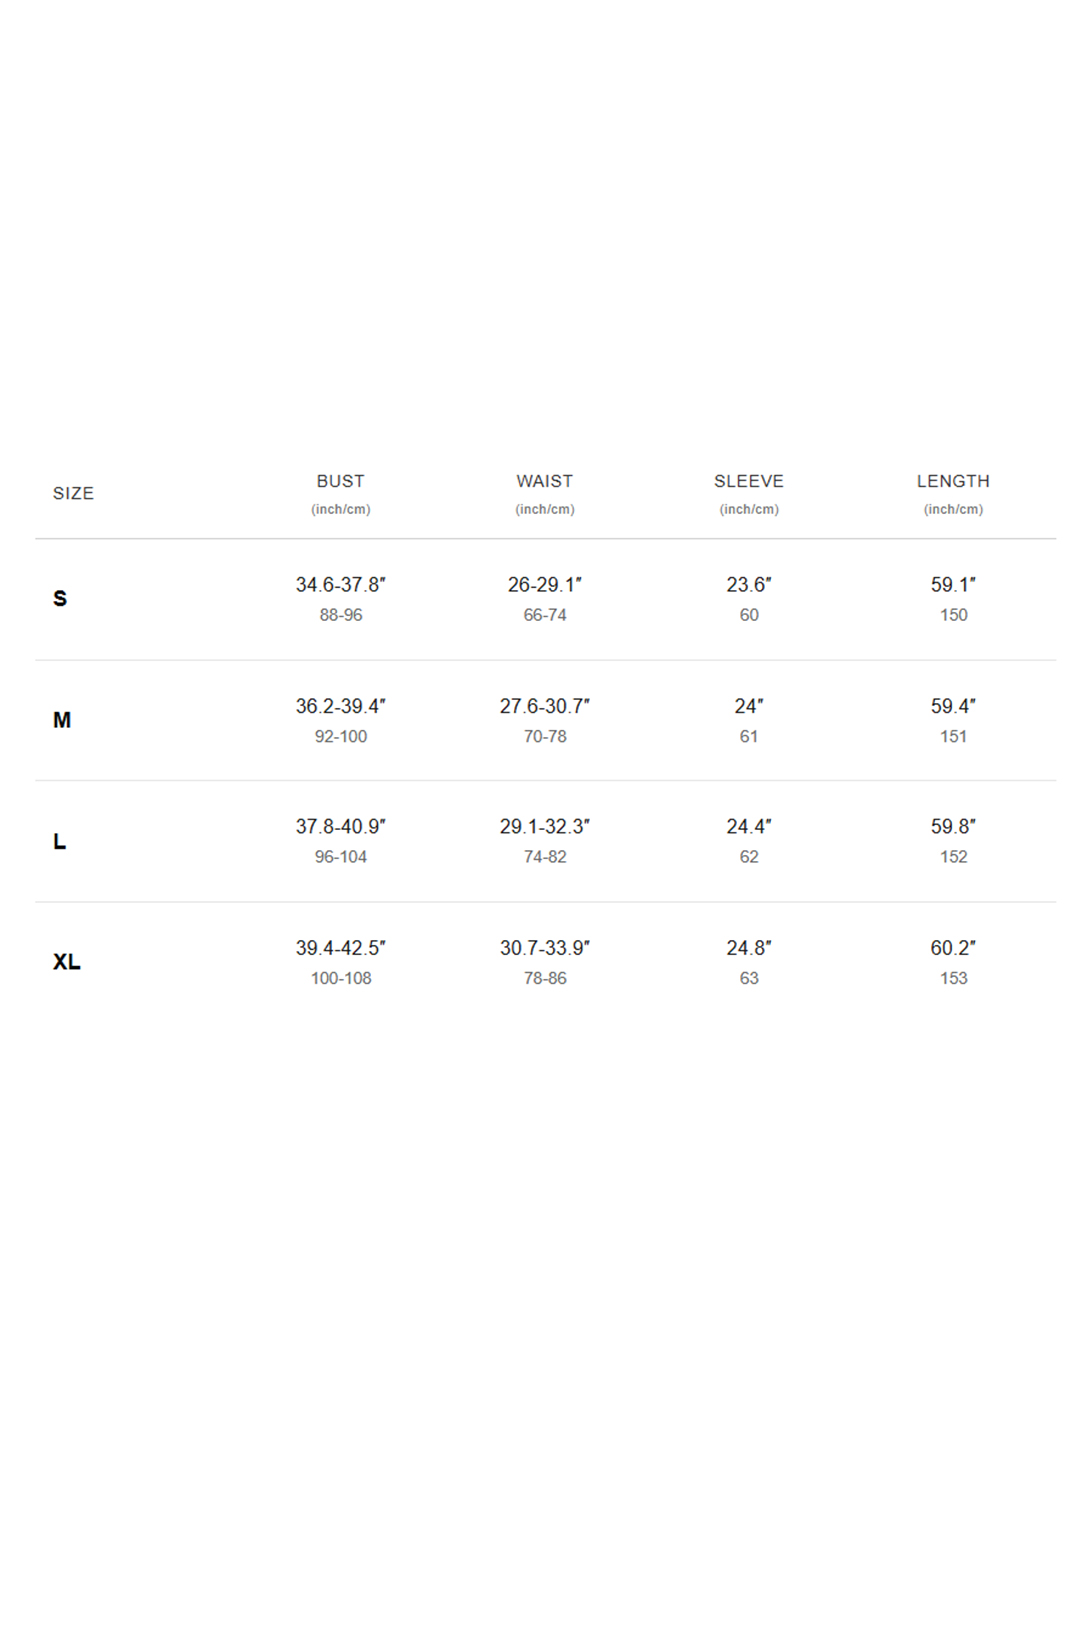
Task: Select the L size row label
Action: [59, 841]
